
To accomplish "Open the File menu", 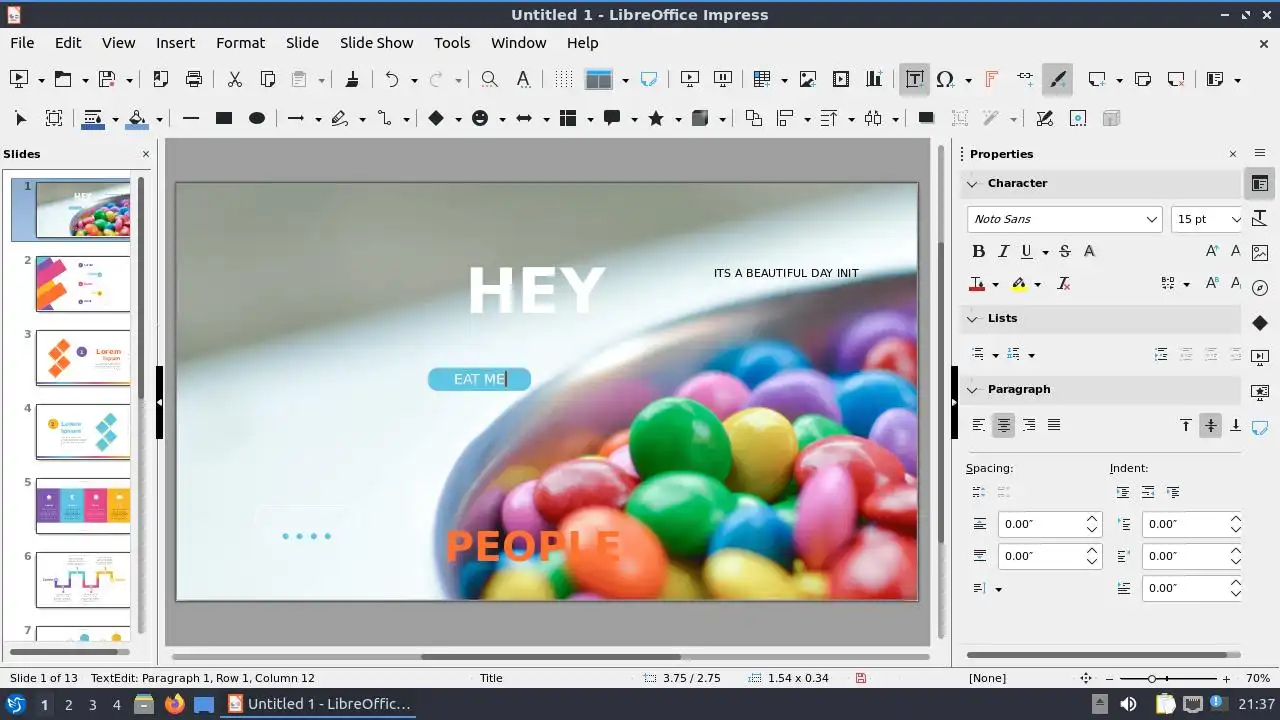I will point(22,43).
